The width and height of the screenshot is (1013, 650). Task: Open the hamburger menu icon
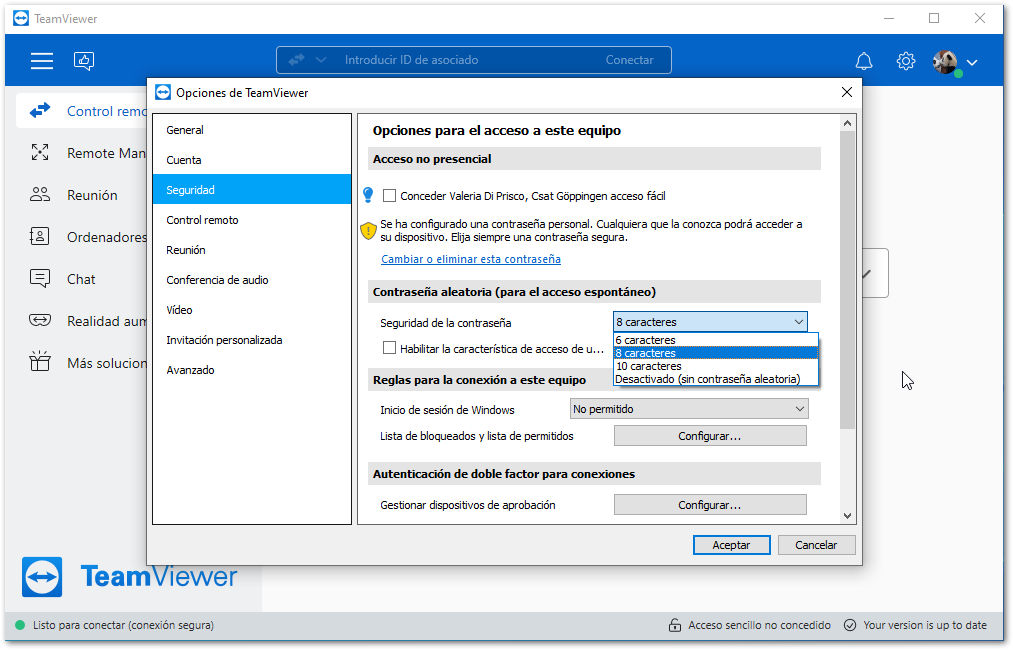click(x=42, y=61)
